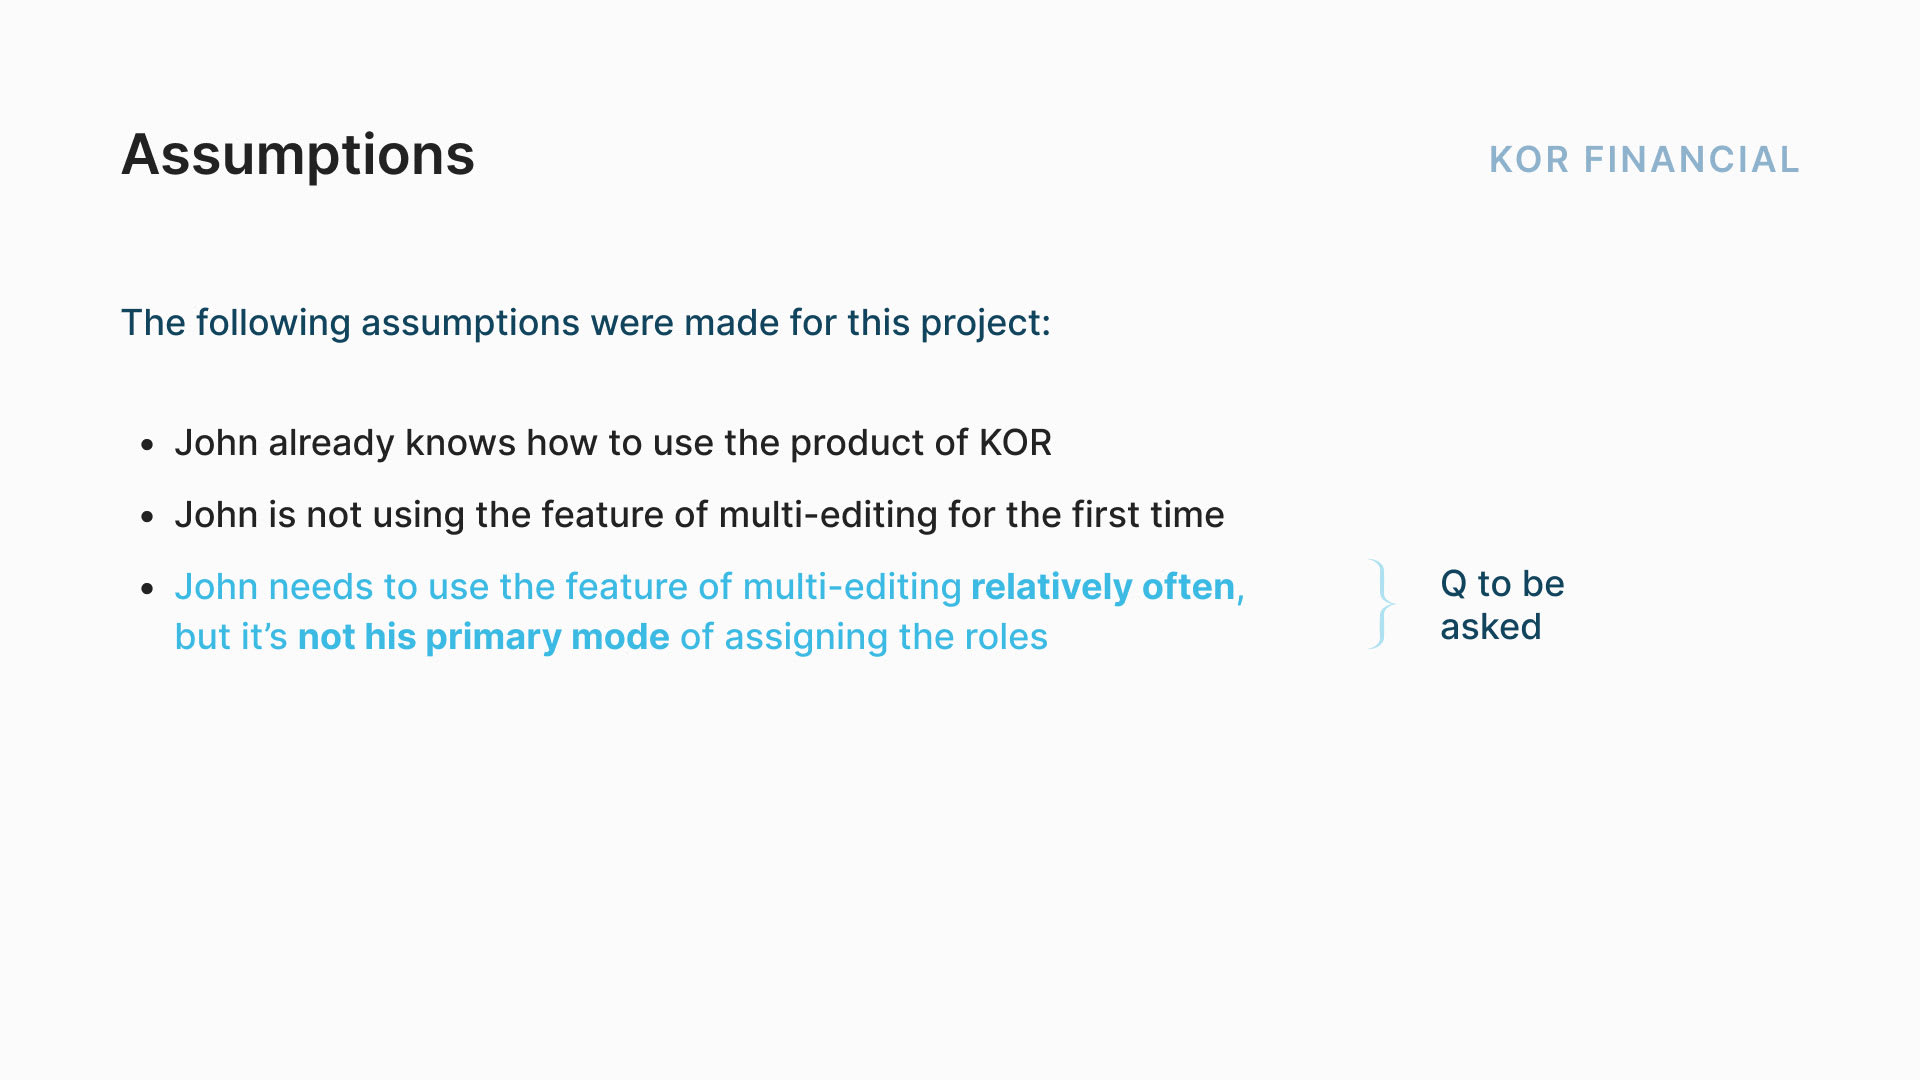Screen dimensions: 1920x1080
Task: Click 'of assigning the roles' text
Action: click(864, 637)
